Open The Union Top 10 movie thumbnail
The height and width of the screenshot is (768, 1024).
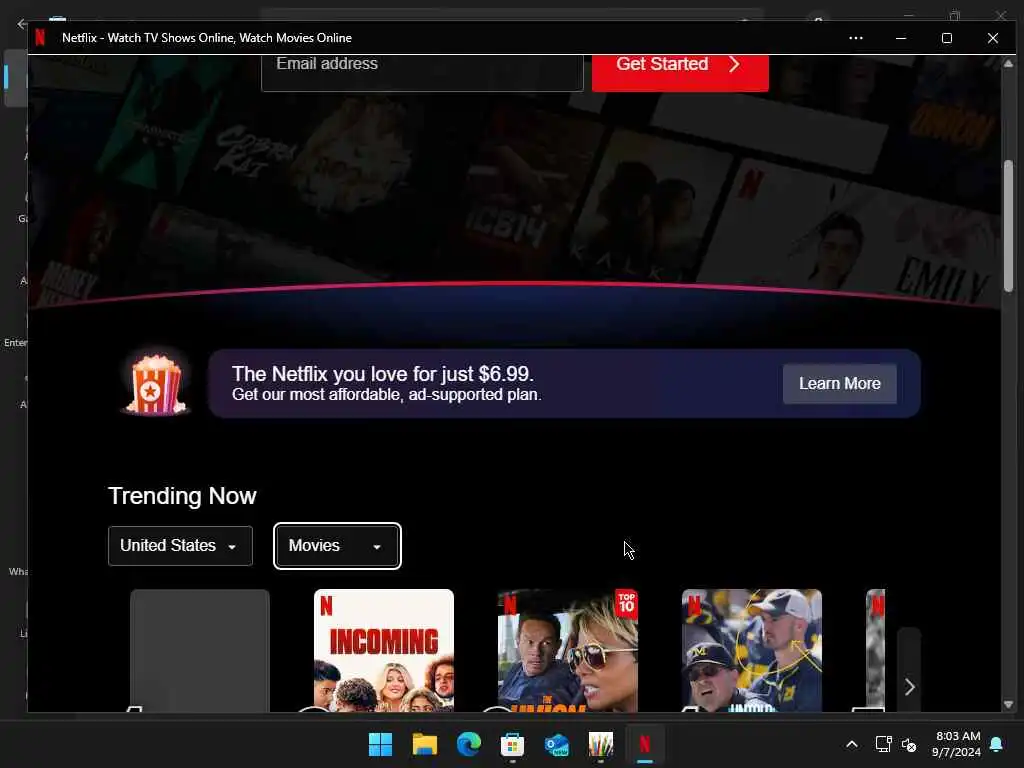(568, 650)
